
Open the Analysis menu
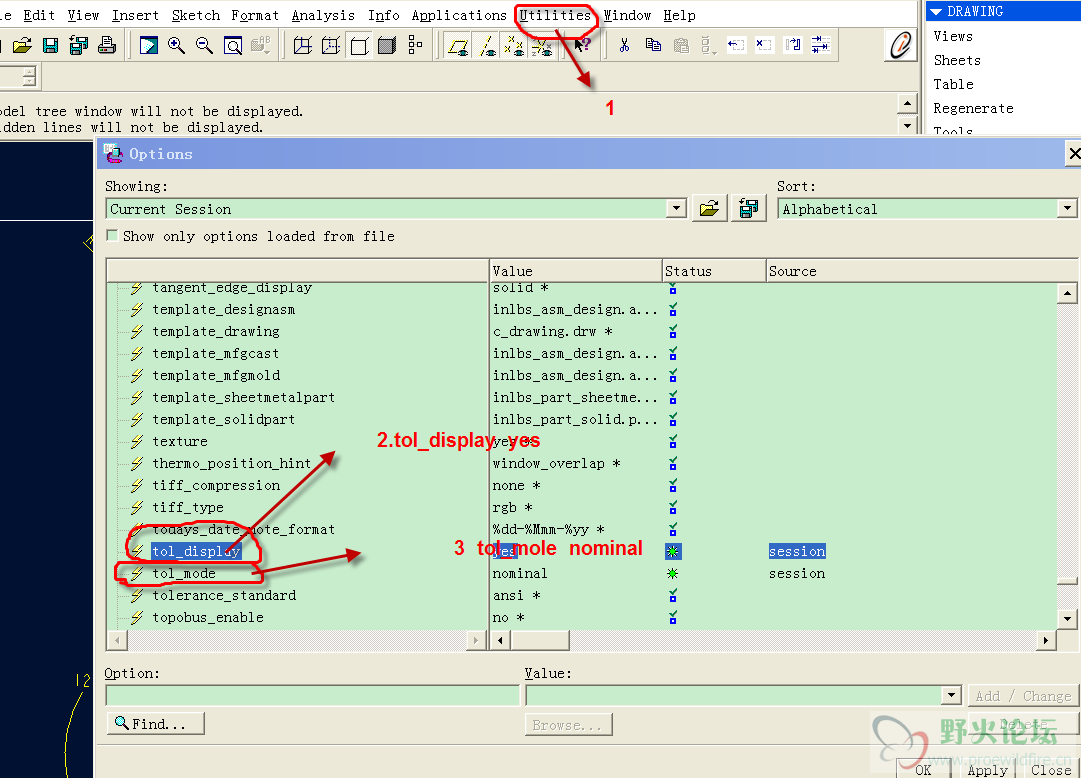pos(323,15)
